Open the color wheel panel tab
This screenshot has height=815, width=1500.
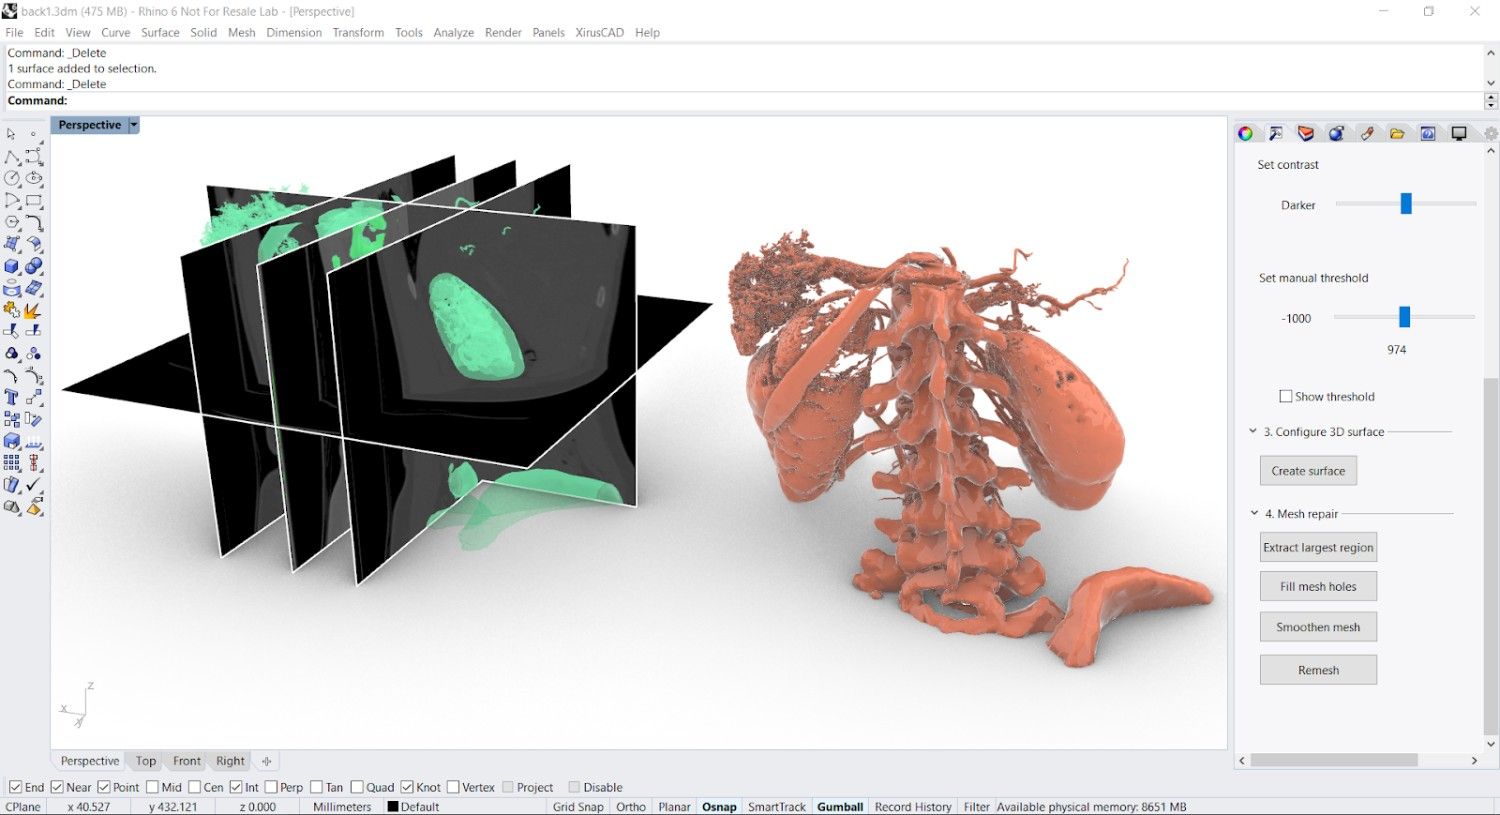(x=1245, y=132)
